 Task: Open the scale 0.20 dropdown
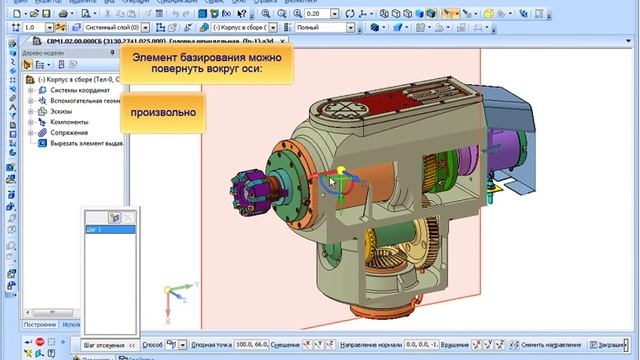tap(334, 13)
